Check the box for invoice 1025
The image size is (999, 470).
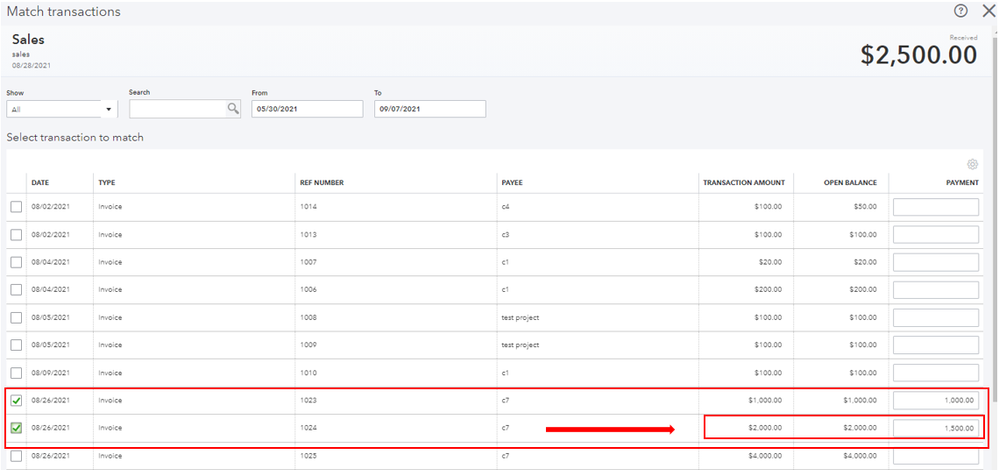pyautogui.click(x=17, y=456)
